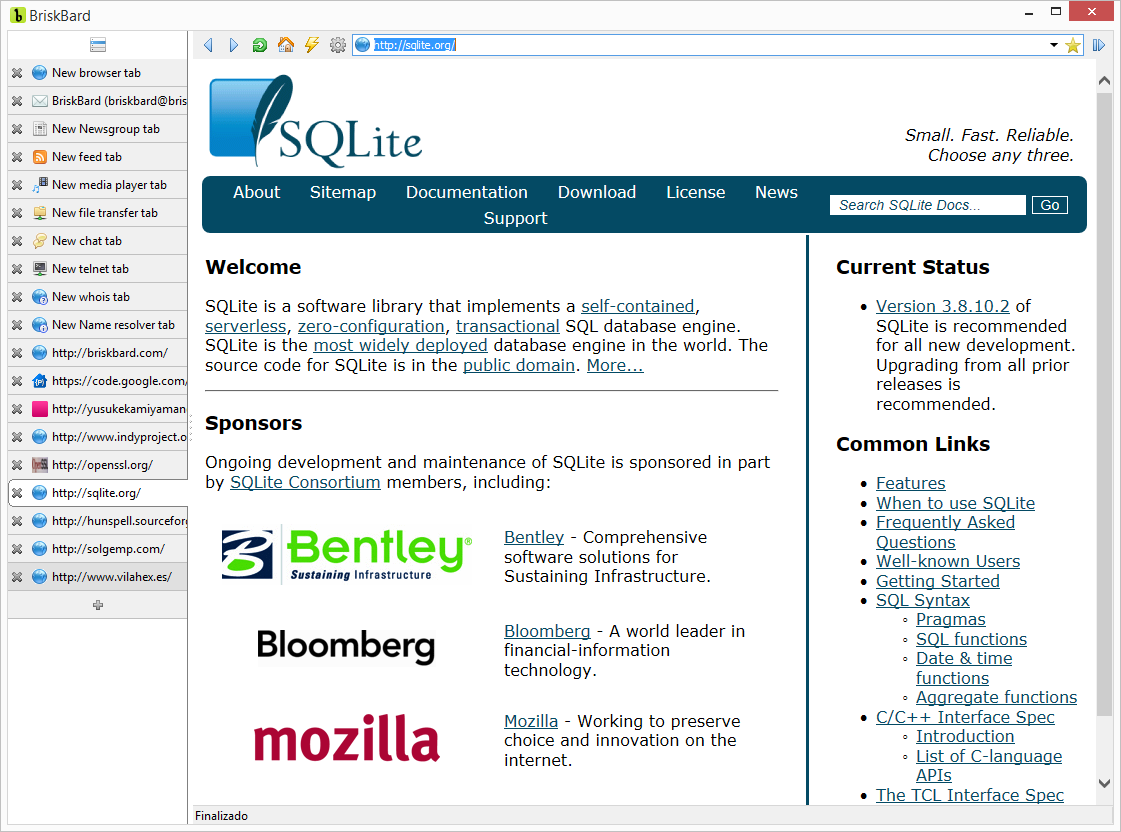Close the New telnet tab
Screen dimensions: 1121x832
(17, 269)
